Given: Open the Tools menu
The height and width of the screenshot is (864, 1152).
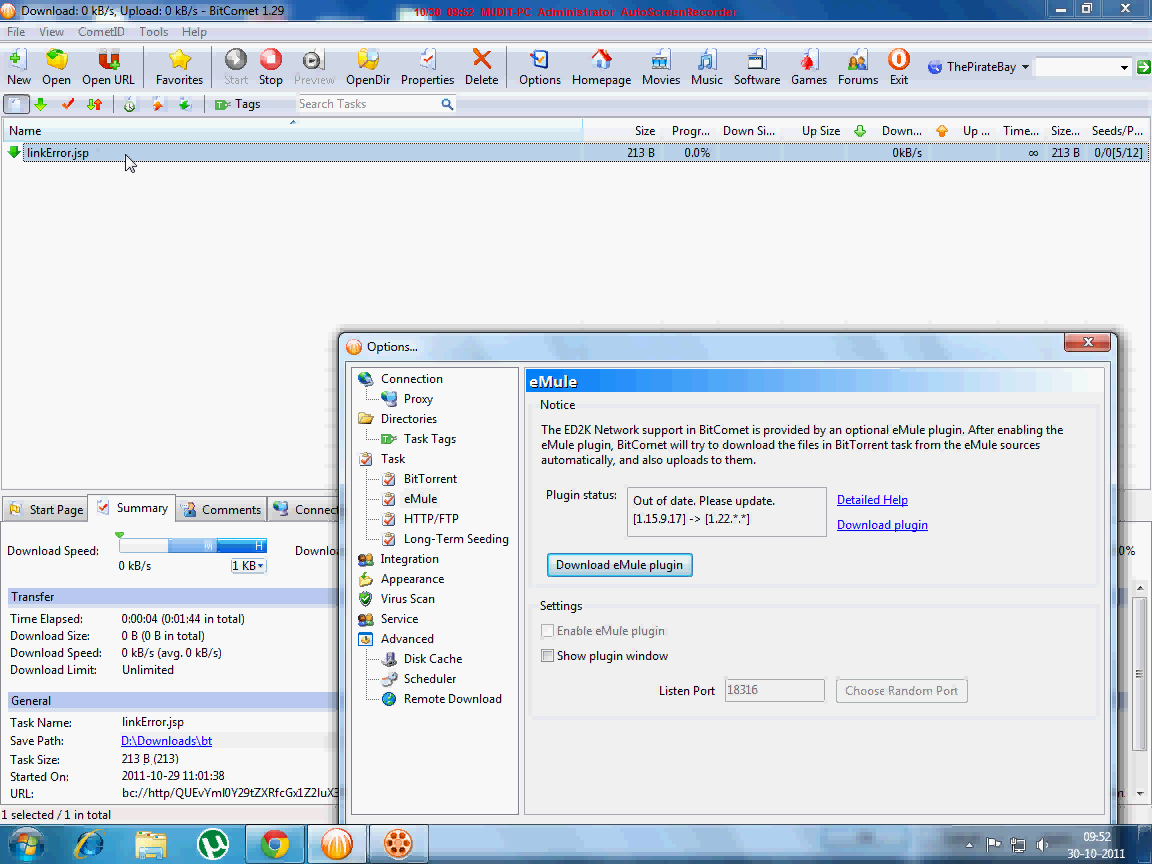Looking at the screenshot, I should click(154, 32).
